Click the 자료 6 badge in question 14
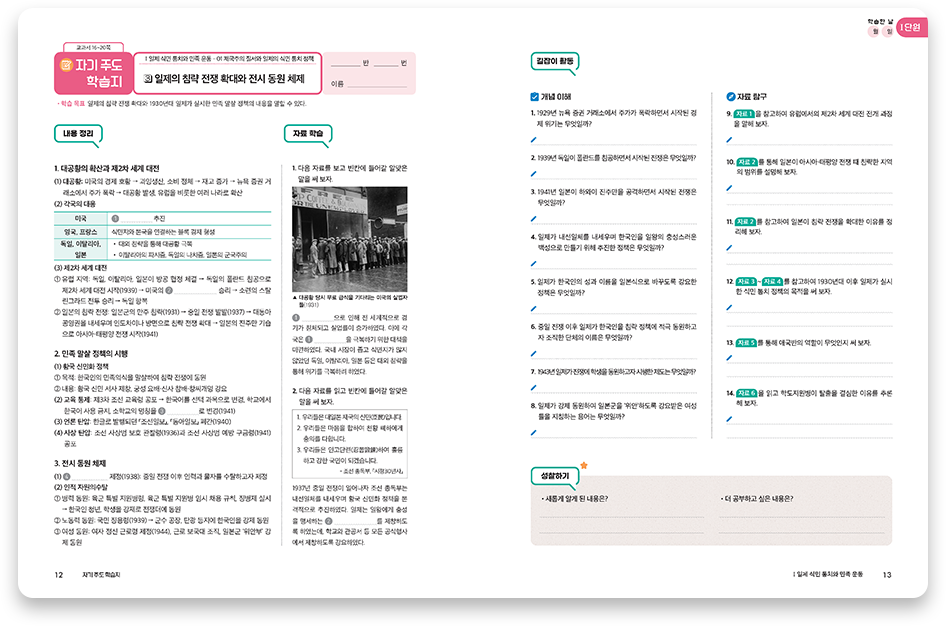This screenshot has width=946, height=626. 746,393
